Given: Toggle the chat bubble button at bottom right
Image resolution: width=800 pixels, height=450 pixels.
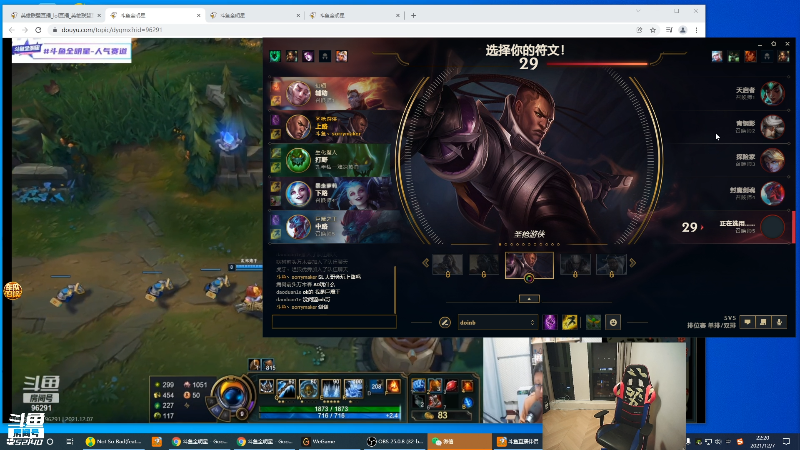Looking at the screenshot, I should (x=747, y=322).
